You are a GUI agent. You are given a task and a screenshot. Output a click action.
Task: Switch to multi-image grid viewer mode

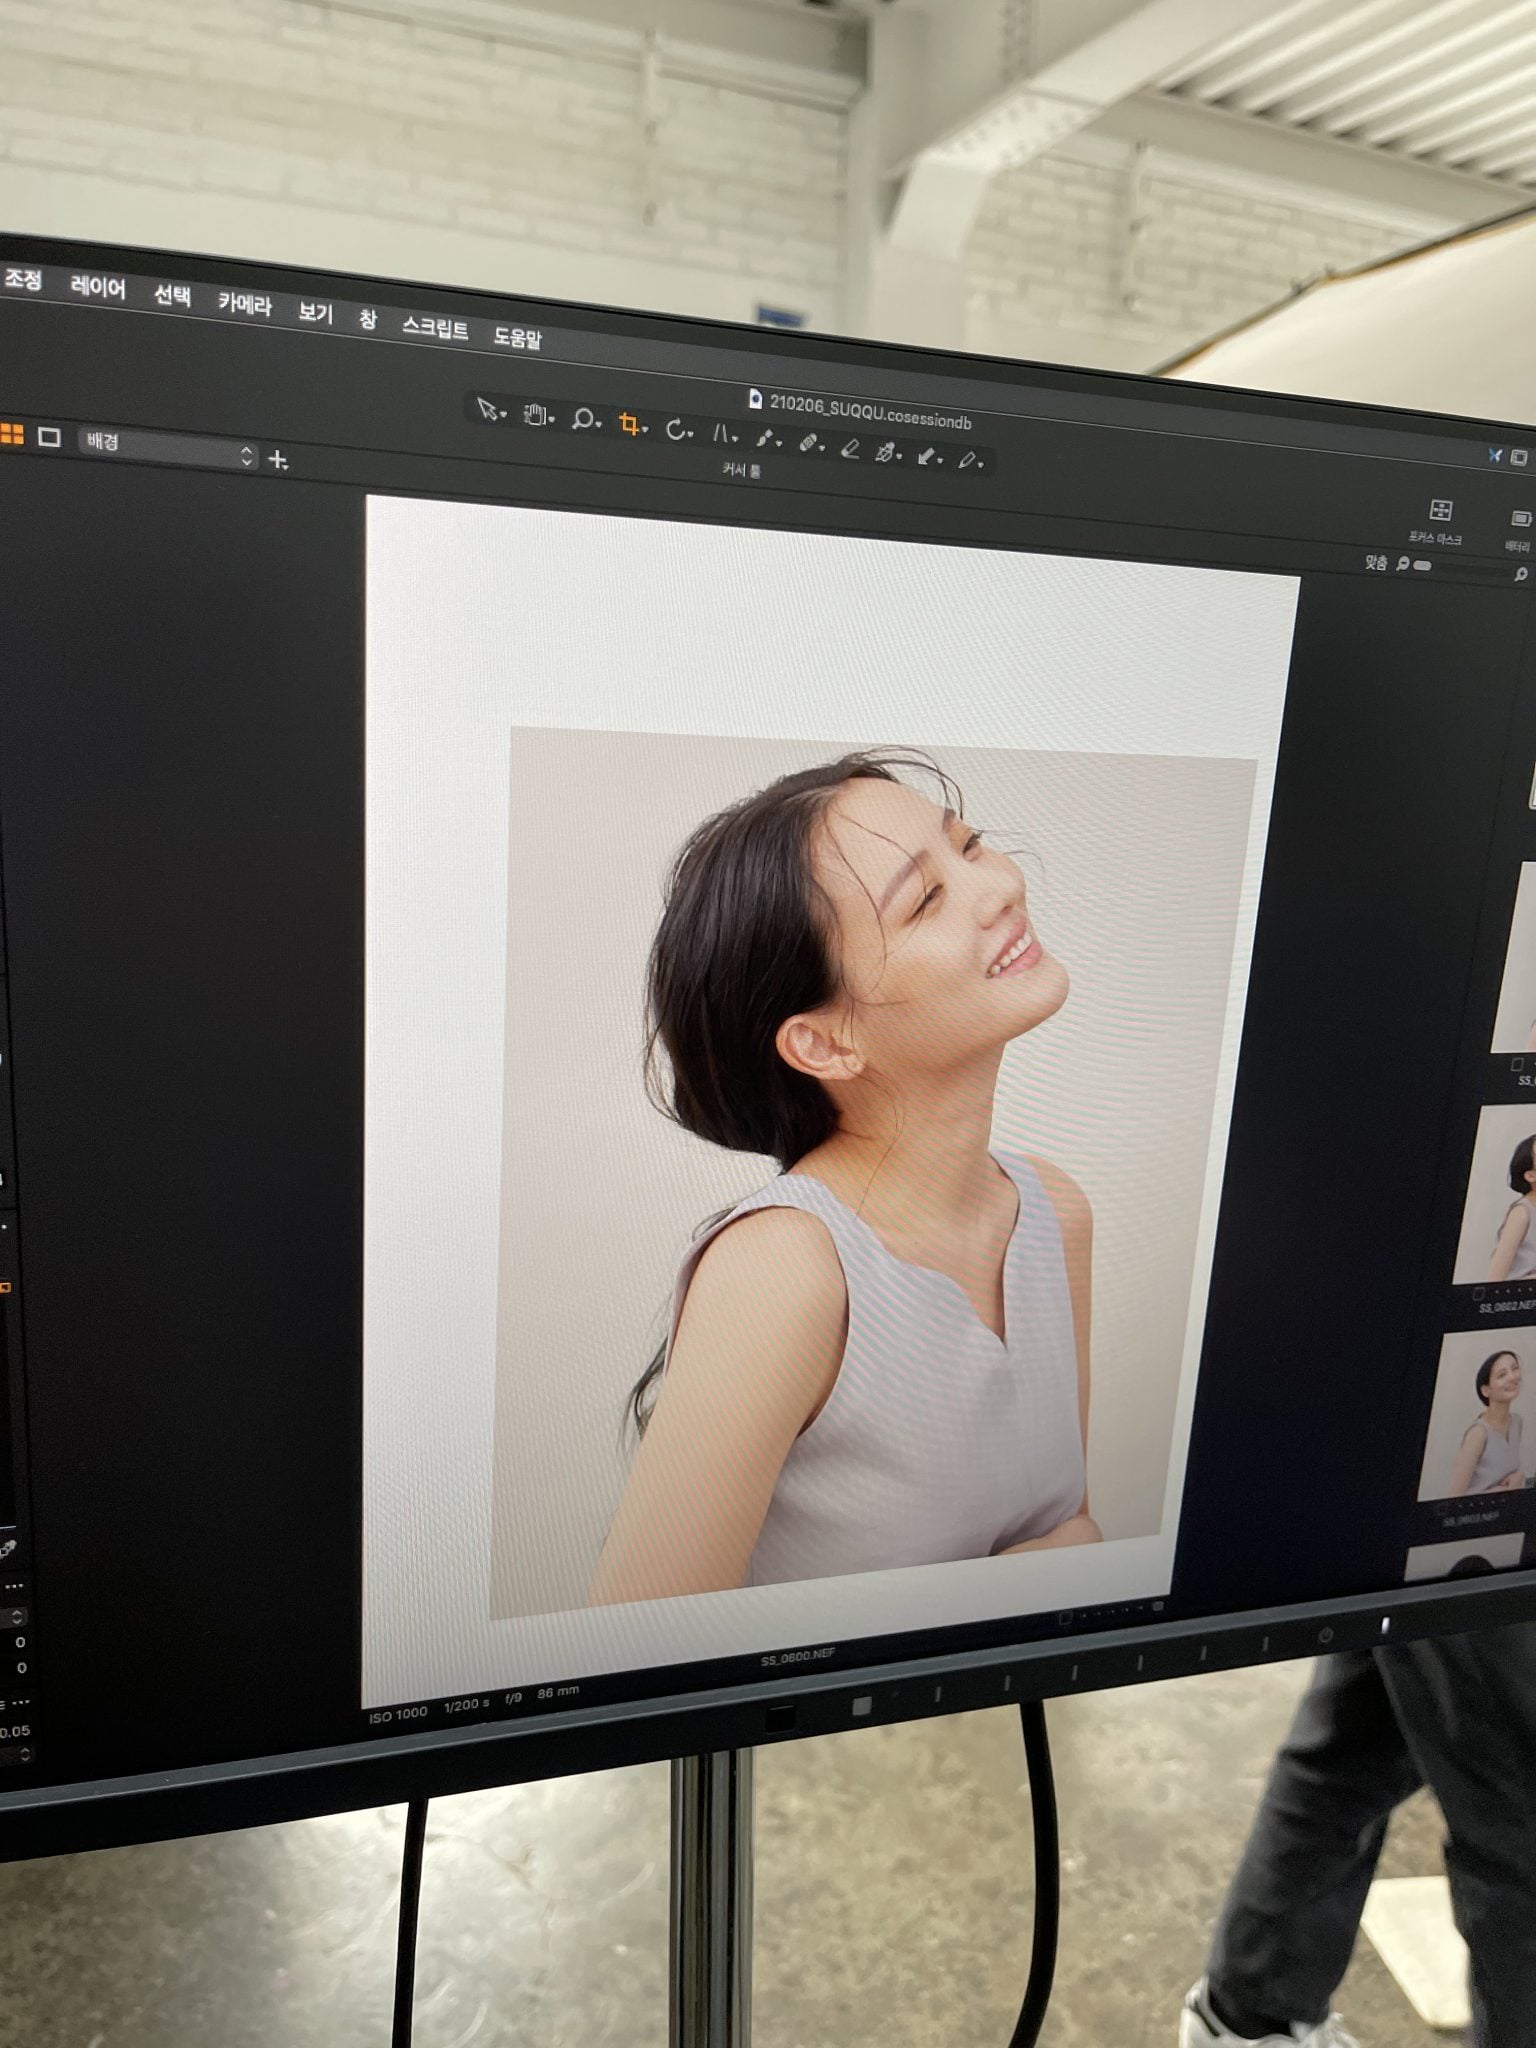tap(12, 433)
